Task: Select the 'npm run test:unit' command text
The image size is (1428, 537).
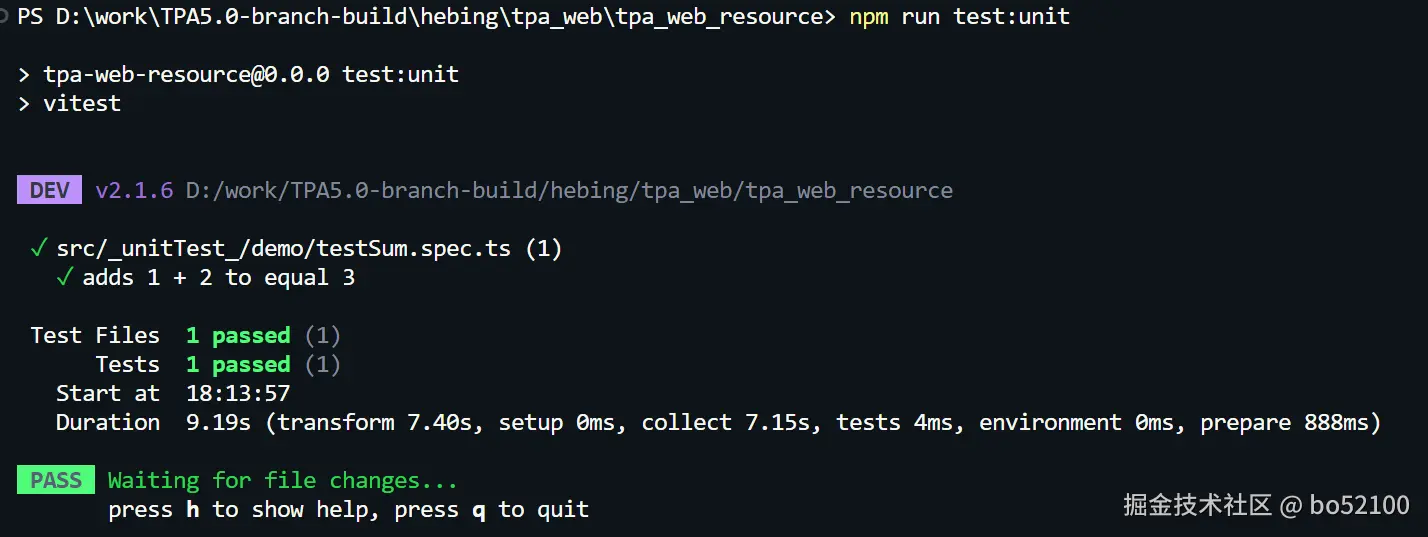Action: pyautogui.click(x=959, y=16)
